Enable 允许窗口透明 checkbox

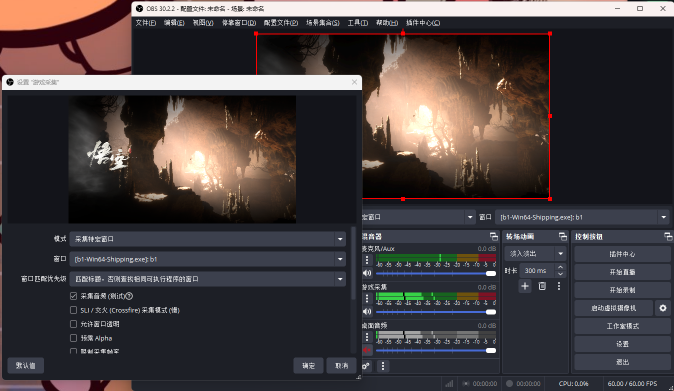(74, 324)
